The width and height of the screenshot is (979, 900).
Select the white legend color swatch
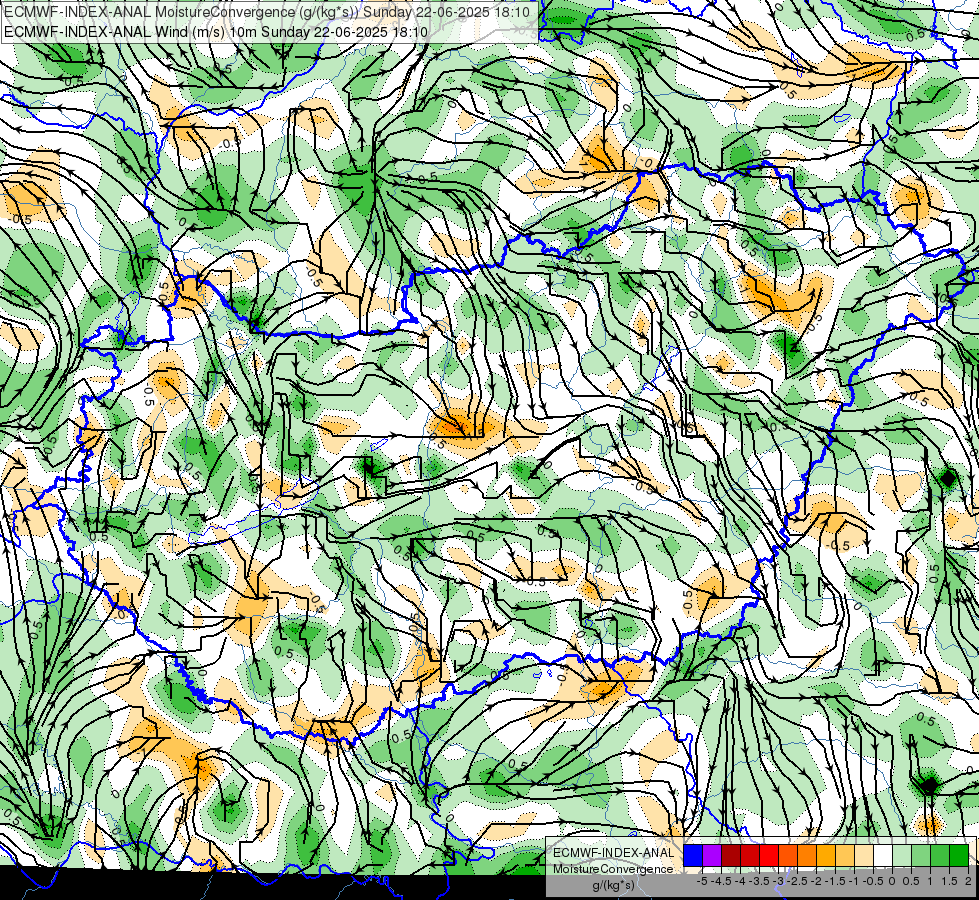[x=883, y=855]
